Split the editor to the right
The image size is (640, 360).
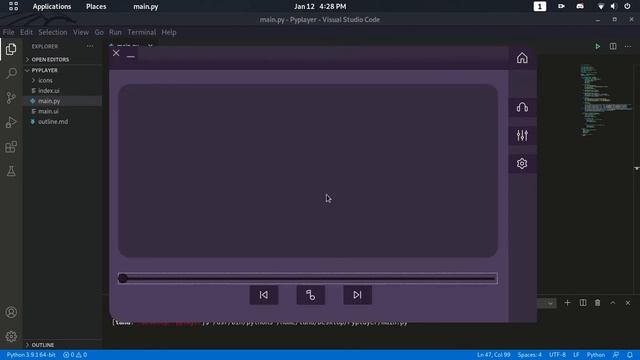click(613, 47)
